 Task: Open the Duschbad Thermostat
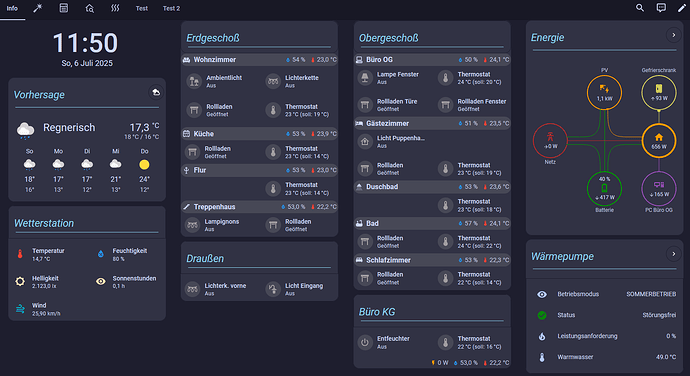pos(472,205)
